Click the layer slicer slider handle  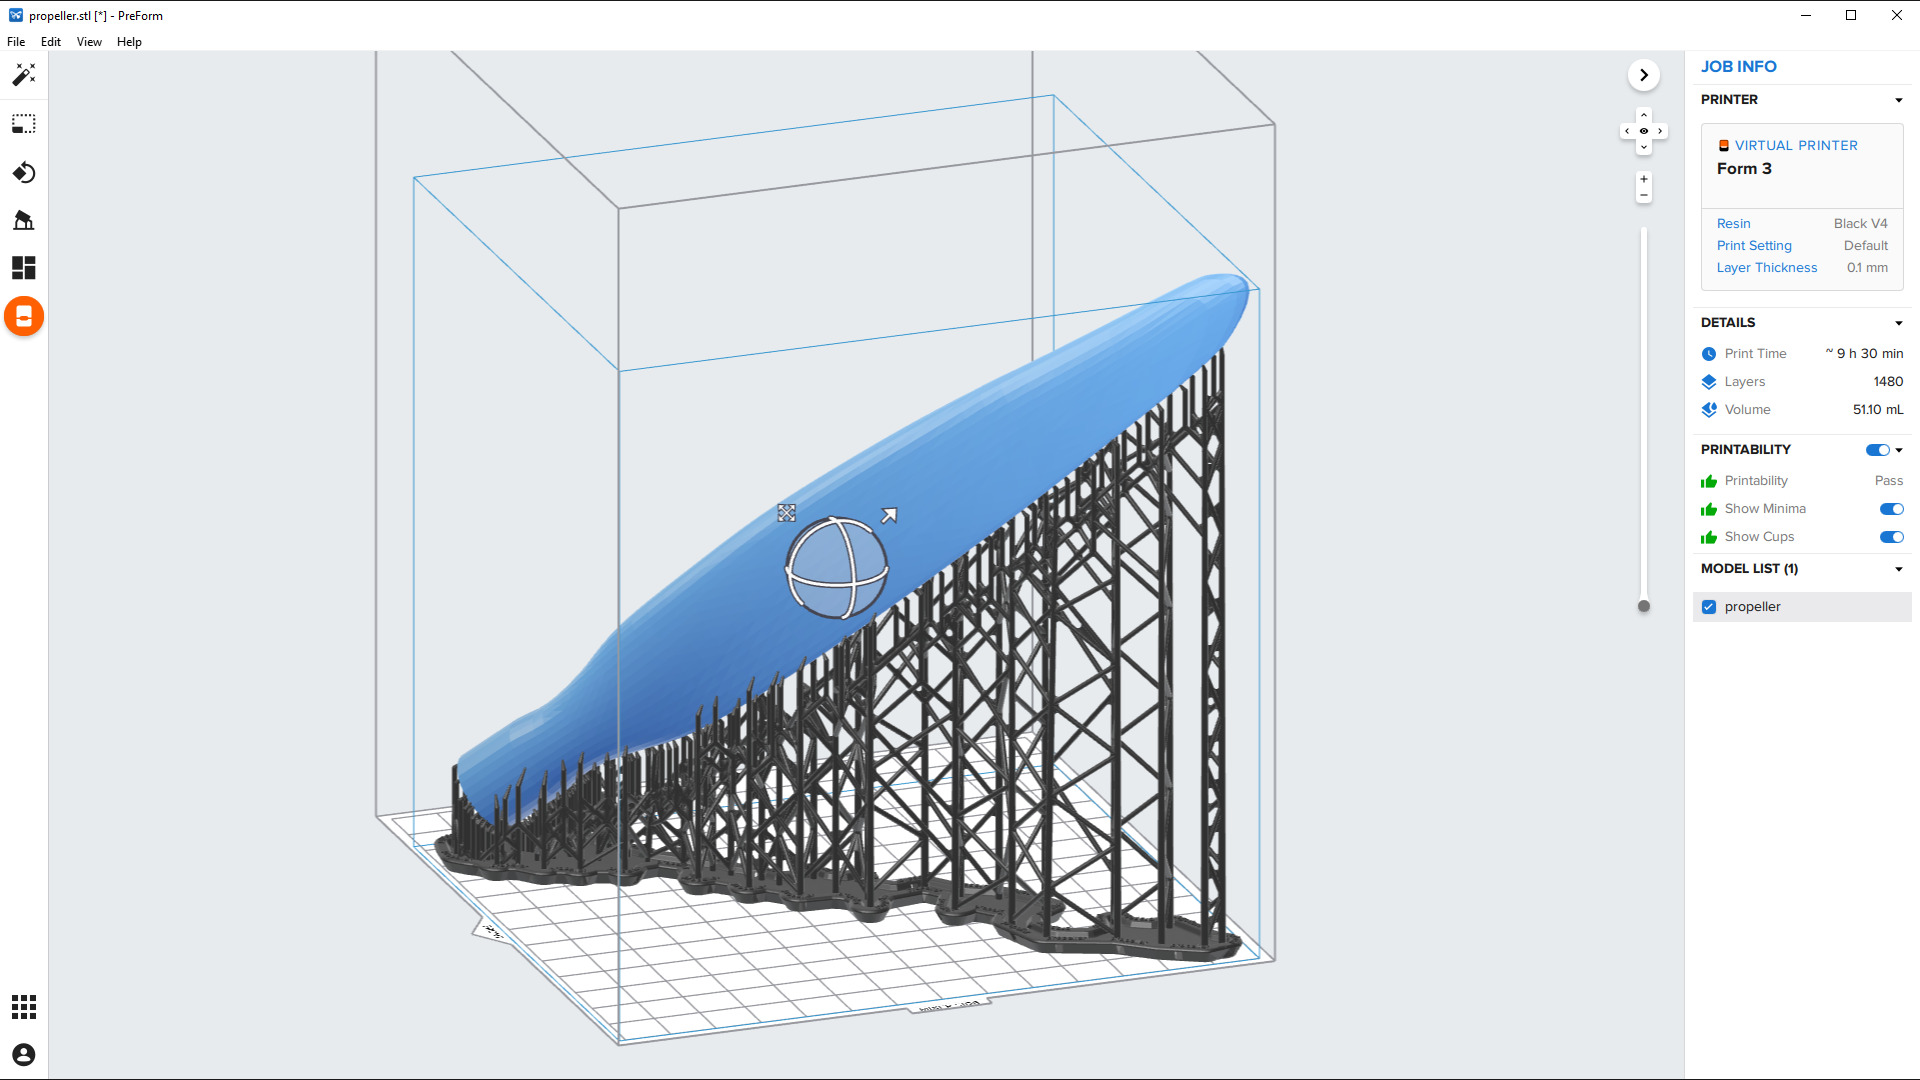(1643, 606)
